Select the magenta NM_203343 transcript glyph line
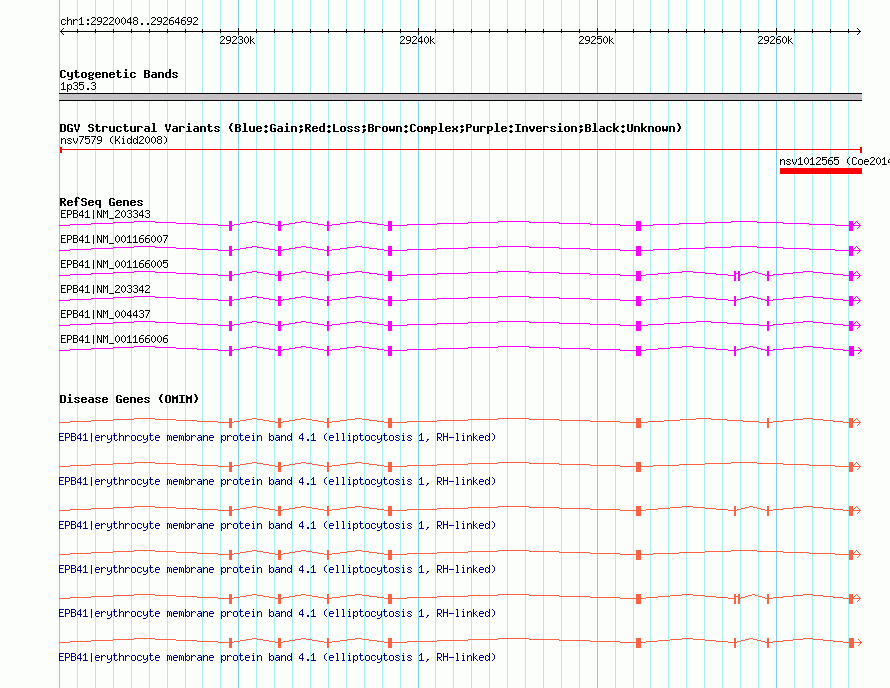Image resolution: width=890 pixels, height=688 pixels. (460, 225)
